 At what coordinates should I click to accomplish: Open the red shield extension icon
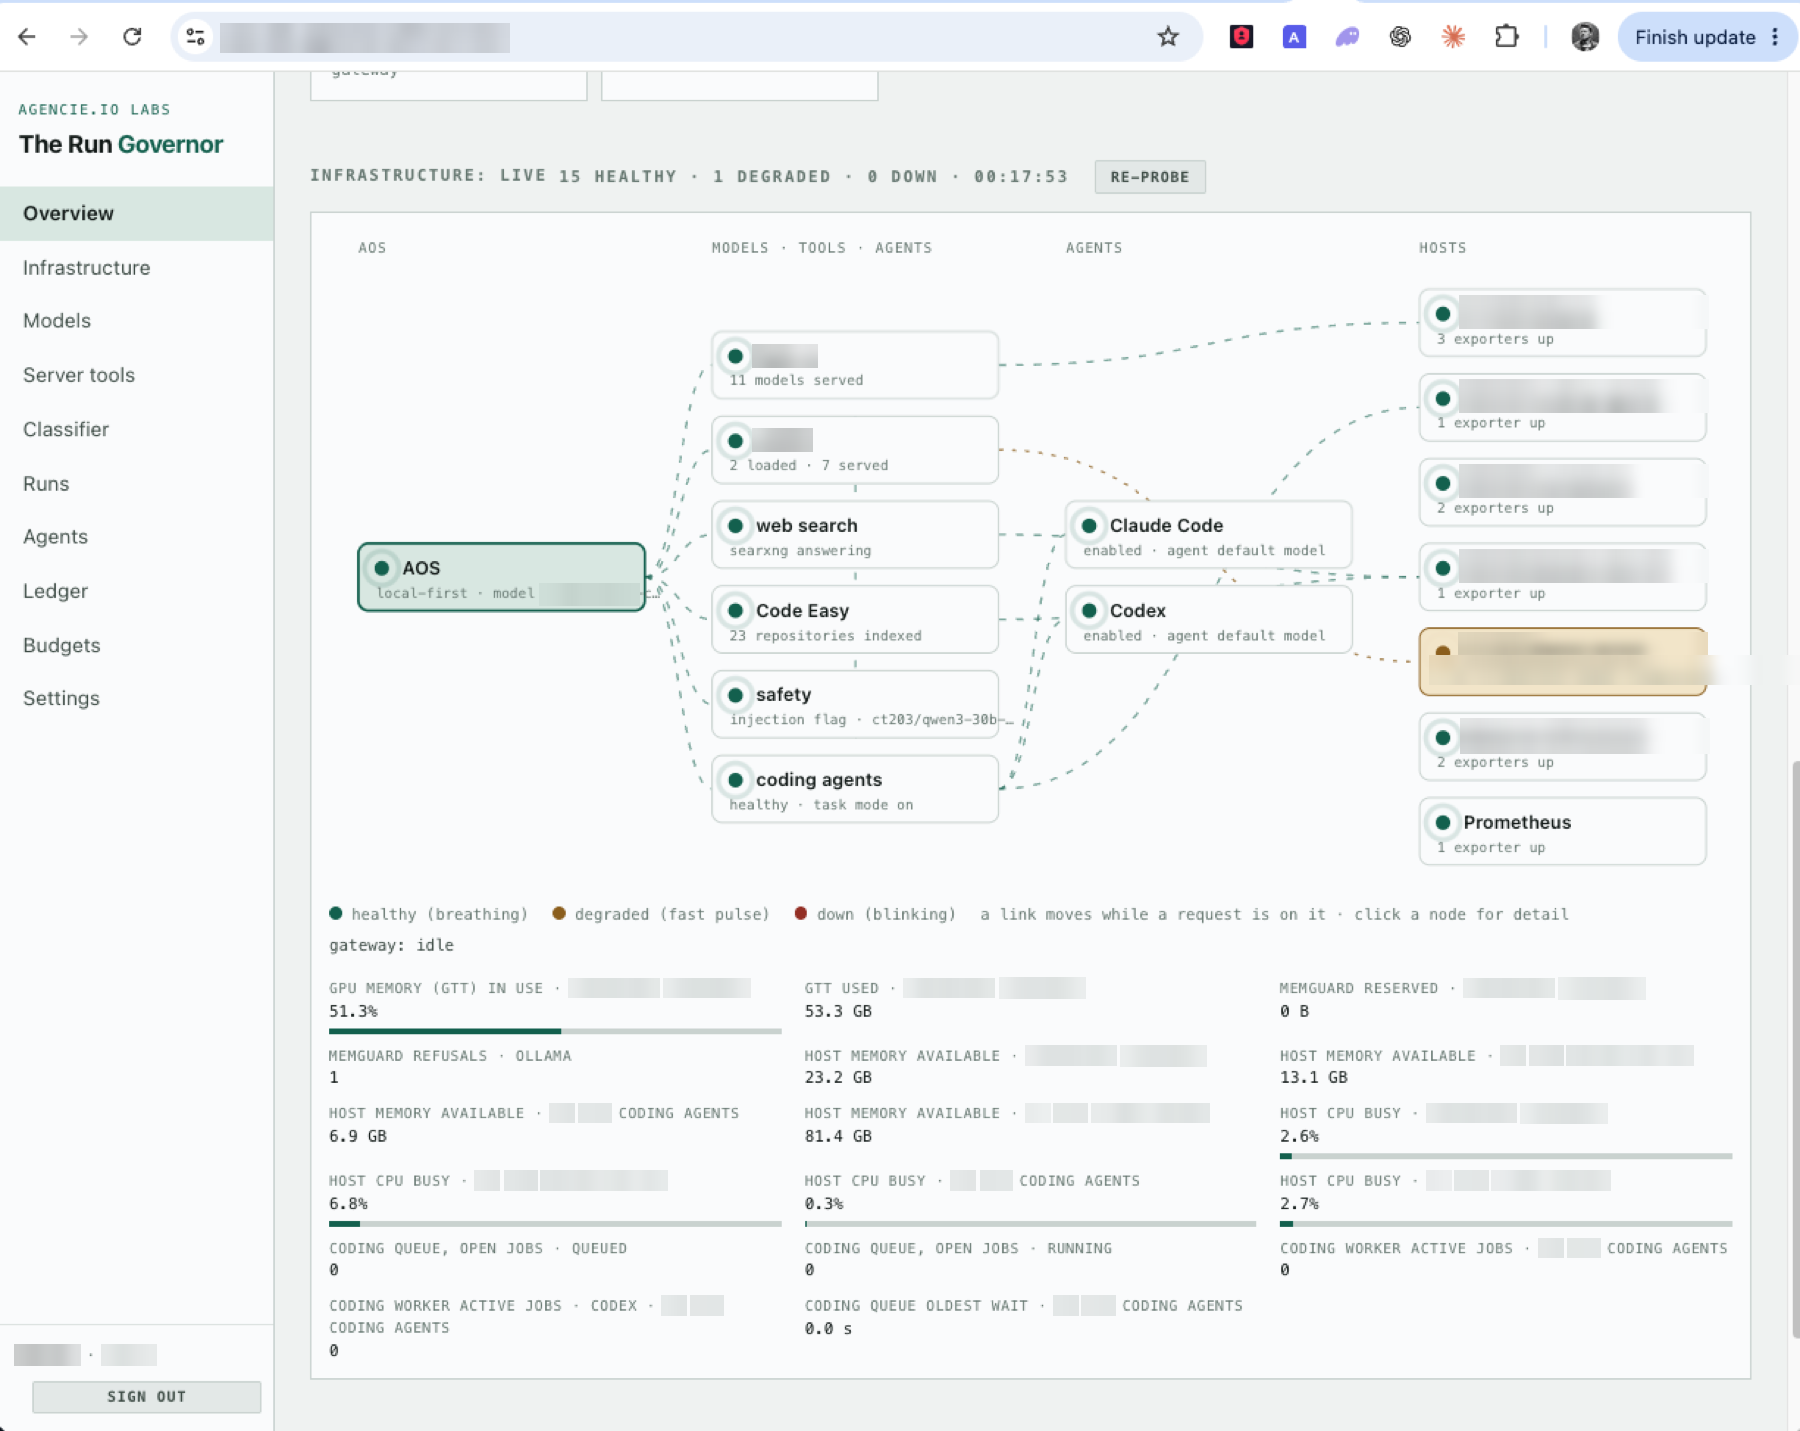pos(1241,37)
